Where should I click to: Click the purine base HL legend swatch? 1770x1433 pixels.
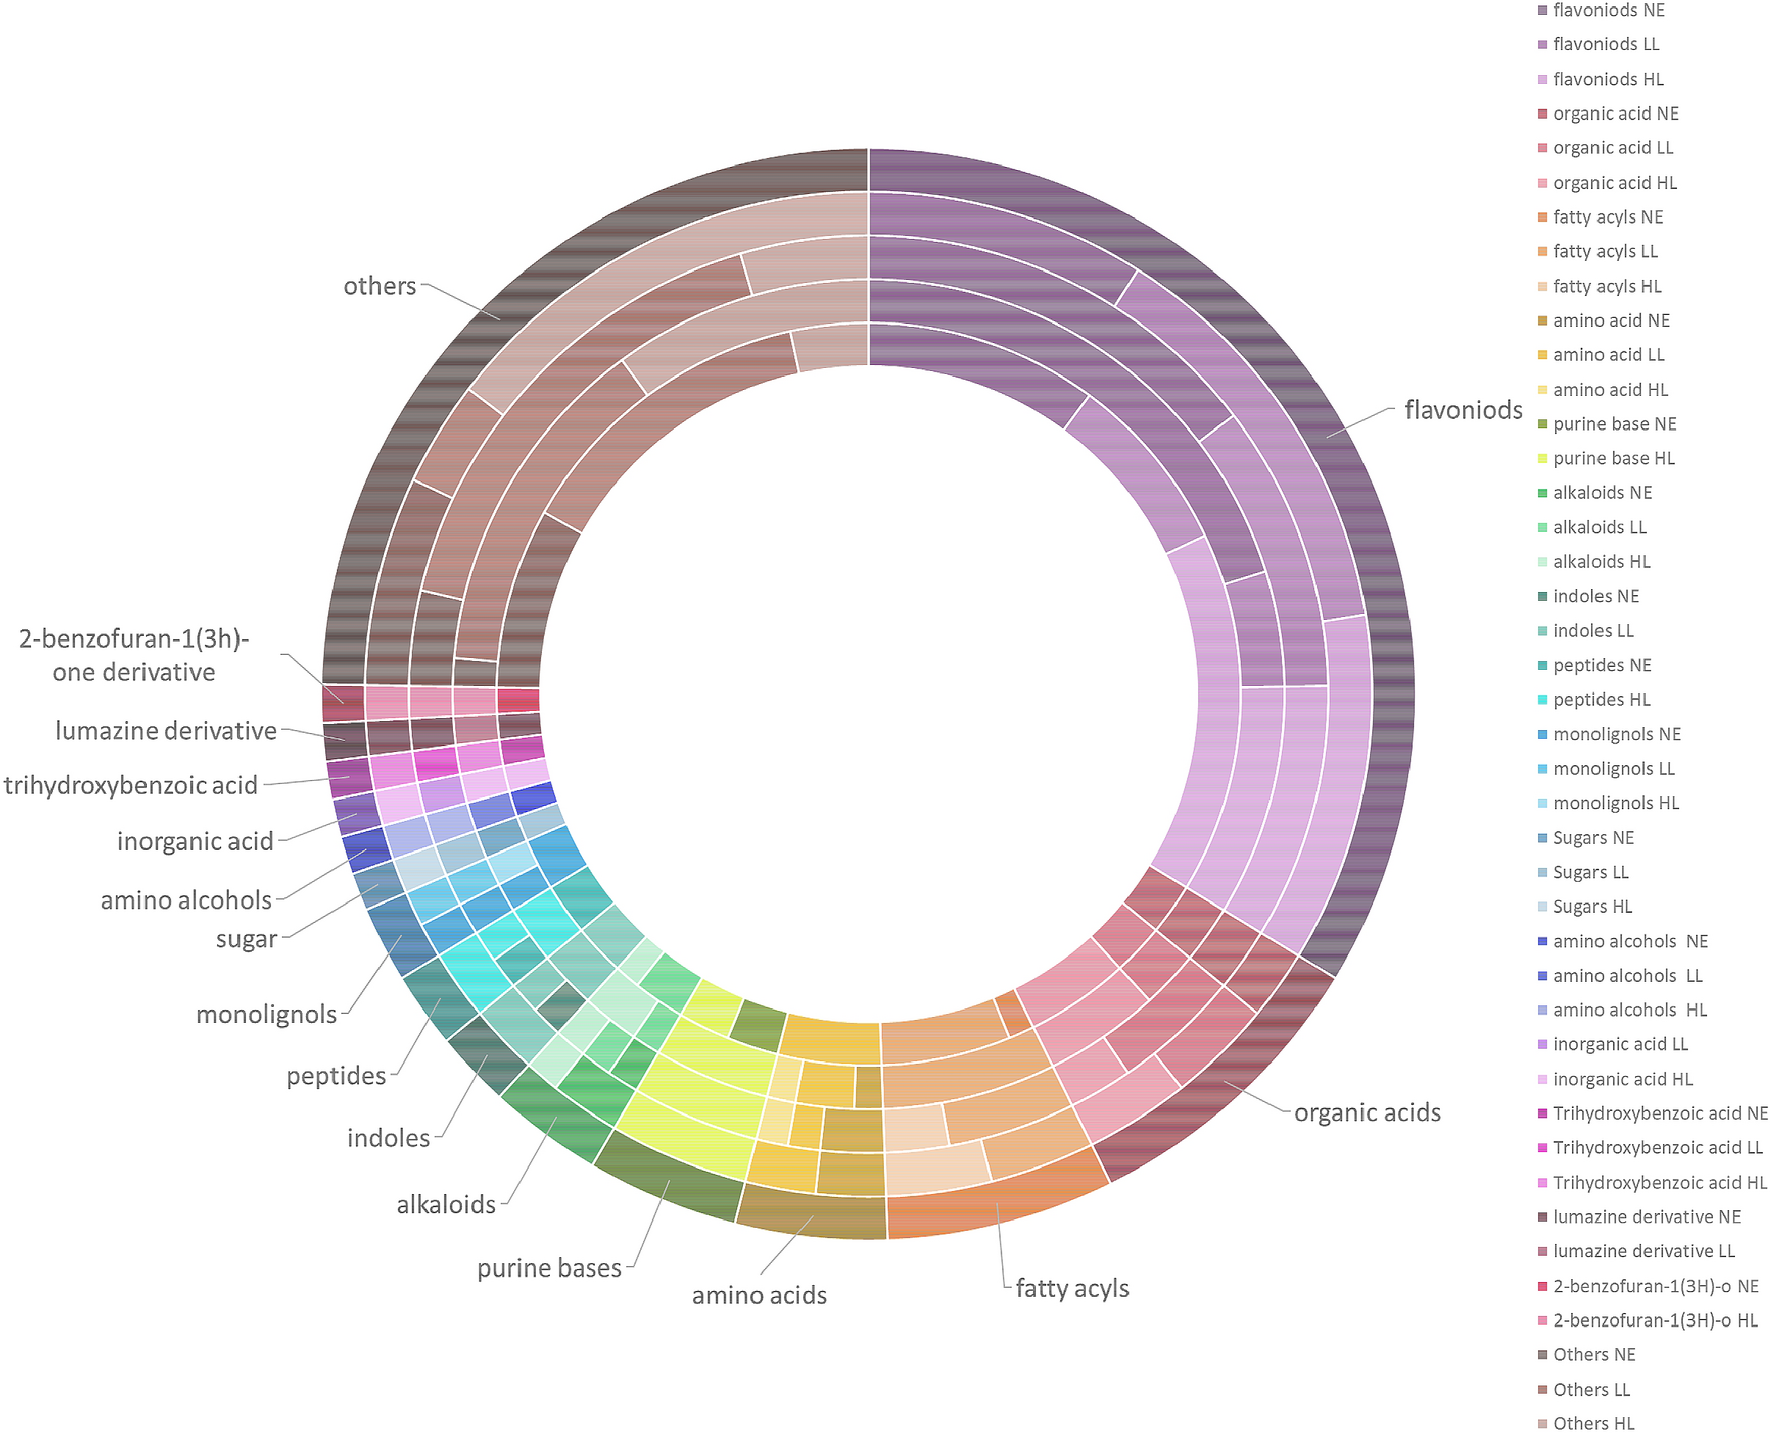[x=1541, y=459]
